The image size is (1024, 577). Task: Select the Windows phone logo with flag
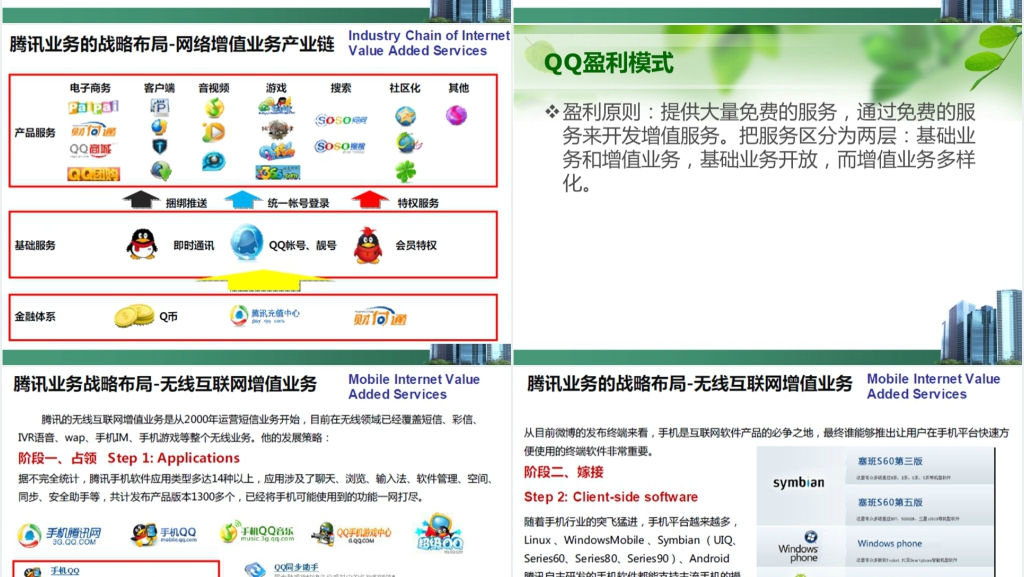[x=798, y=547]
